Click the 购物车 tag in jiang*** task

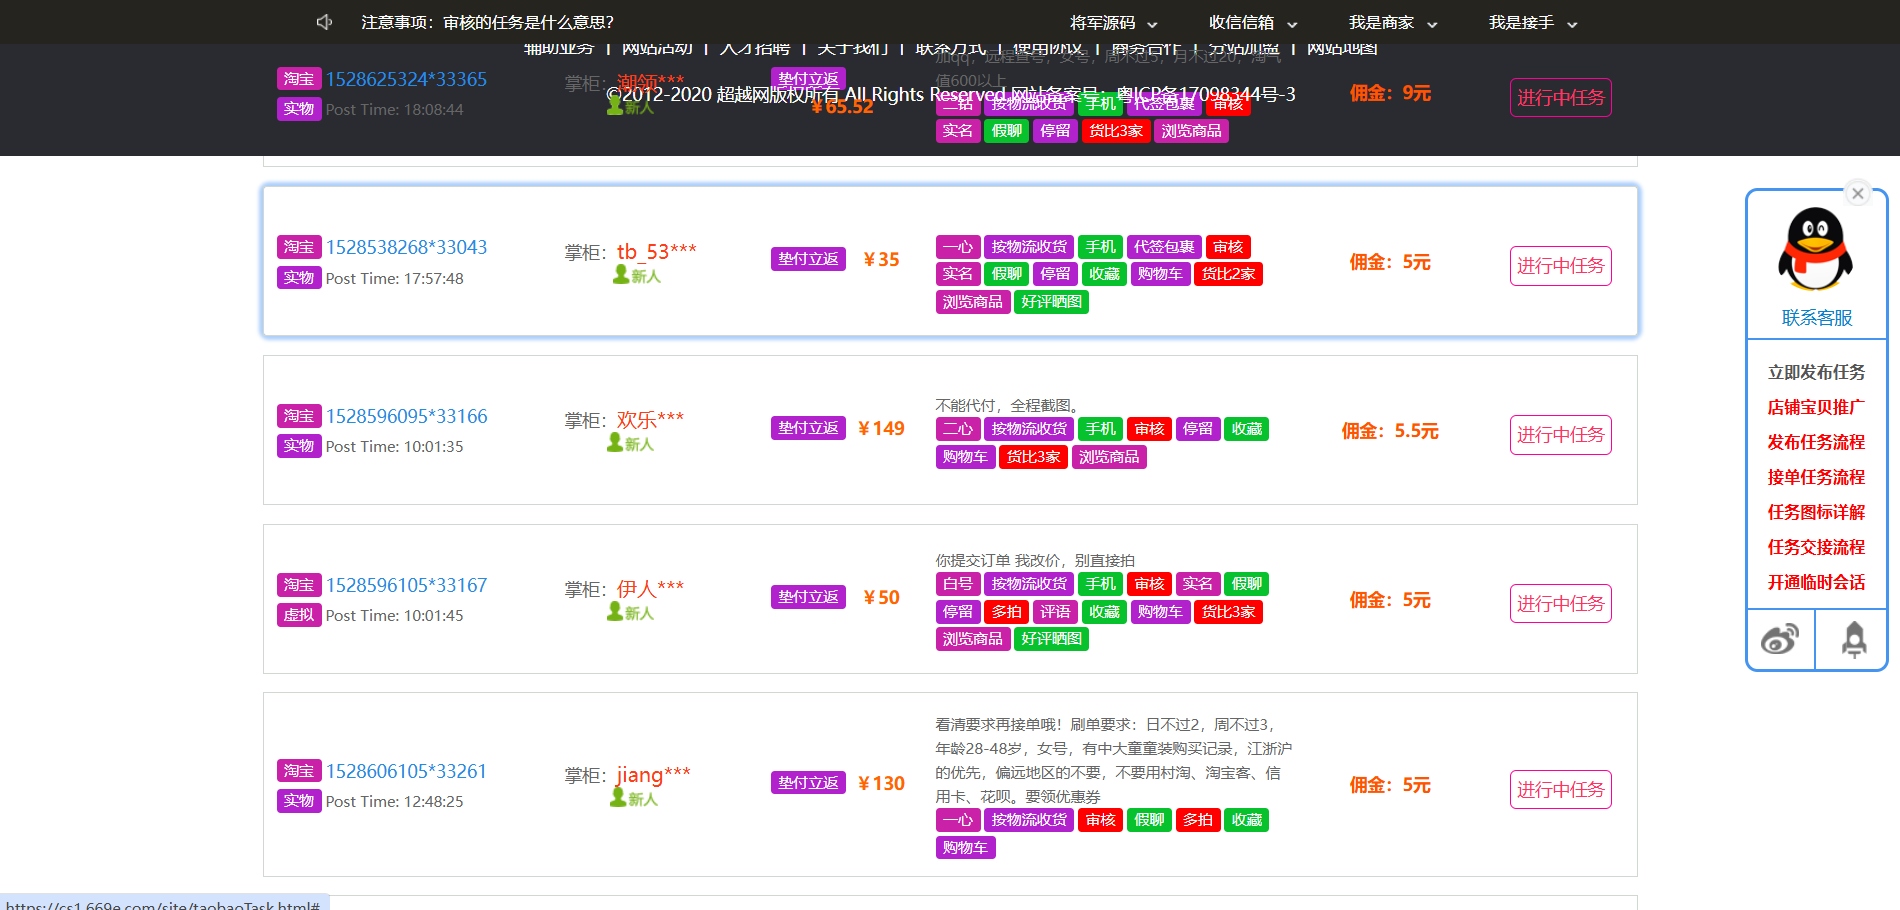point(965,848)
